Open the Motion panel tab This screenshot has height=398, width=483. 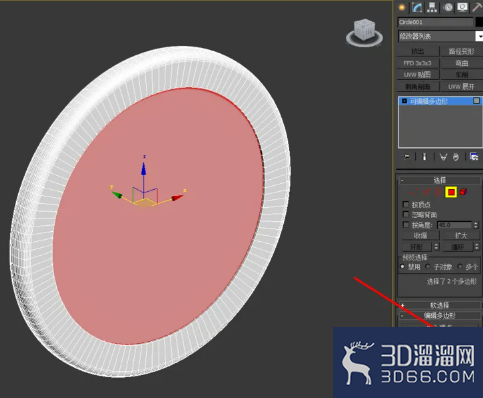pyautogui.click(x=448, y=7)
